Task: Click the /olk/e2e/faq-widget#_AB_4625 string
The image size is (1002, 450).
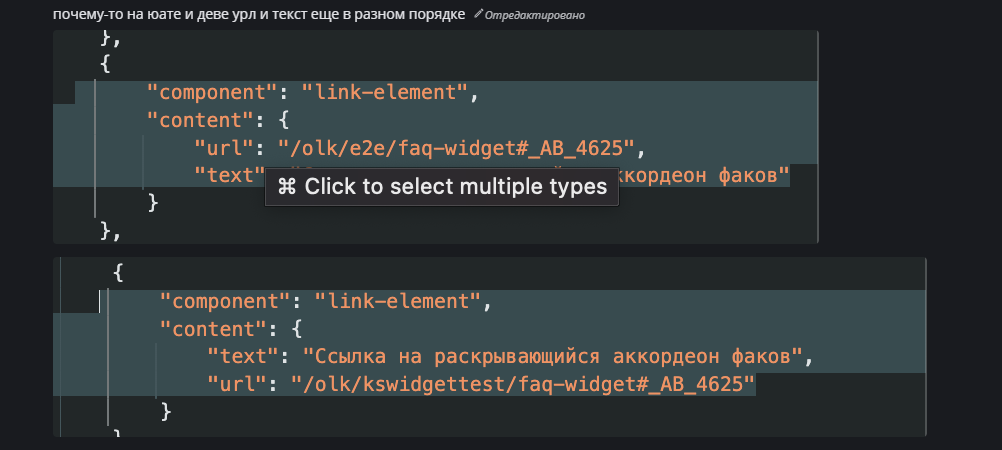Action: click(x=456, y=149)
